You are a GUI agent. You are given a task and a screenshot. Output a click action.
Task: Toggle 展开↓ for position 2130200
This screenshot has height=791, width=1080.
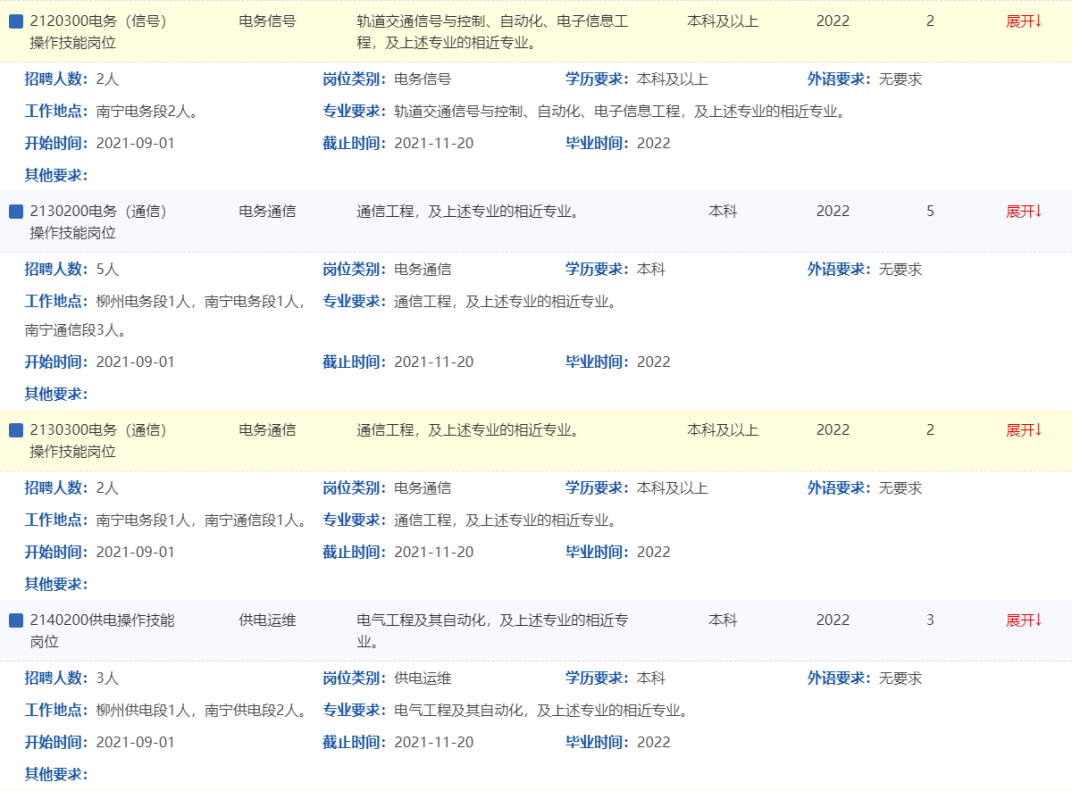(1023, 211)
